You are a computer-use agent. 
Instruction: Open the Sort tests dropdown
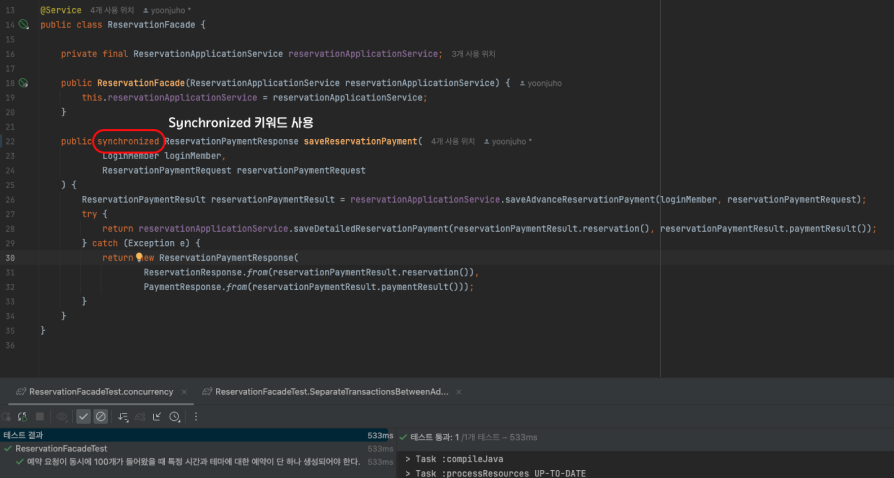point(123,417)
